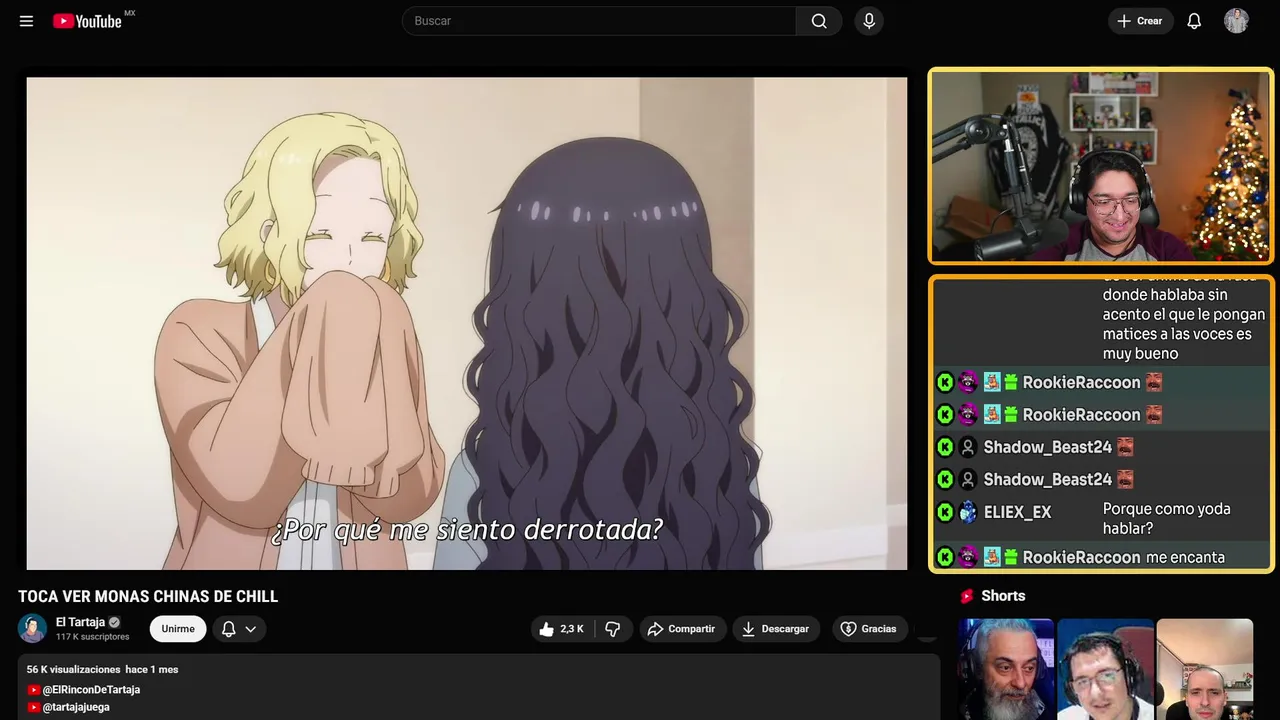This screenshot has height=720, width=1280.
Task: Click the streamer webcam overlay
Action: 1101,166
